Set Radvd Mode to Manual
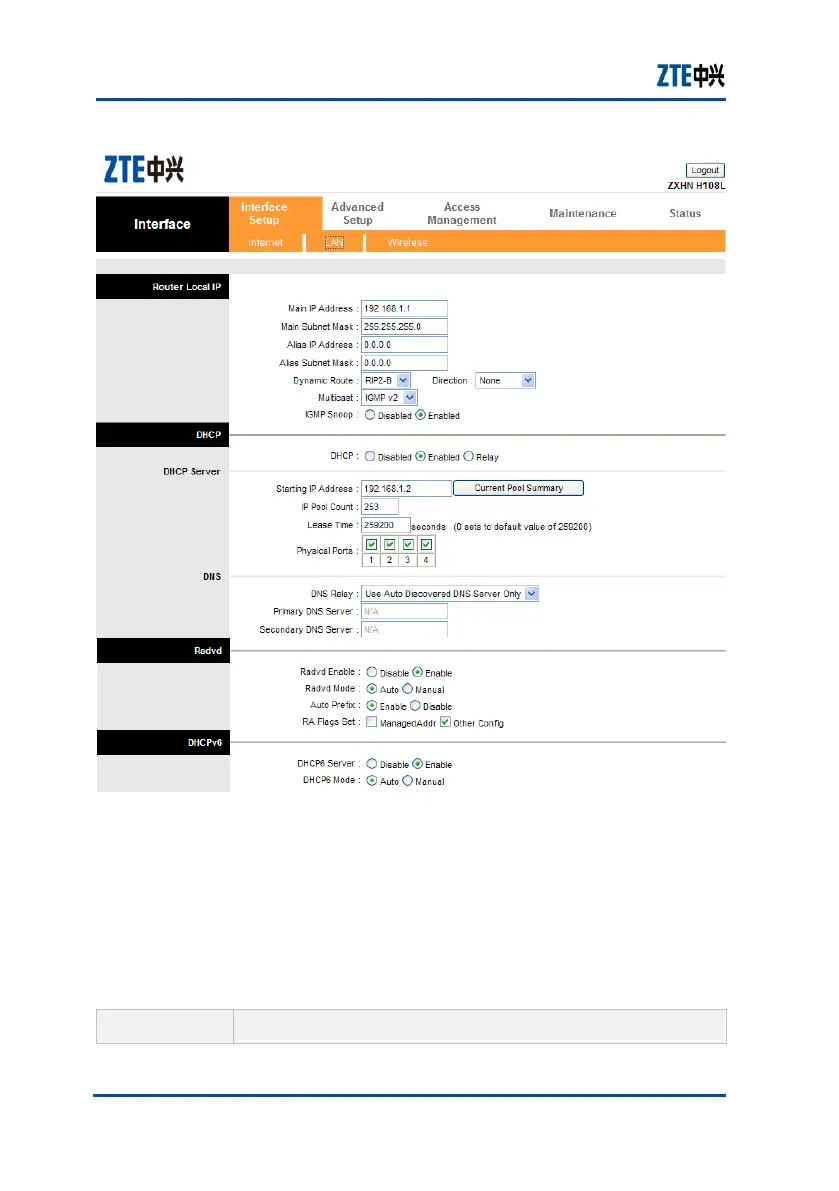 (x=407, y=689)
